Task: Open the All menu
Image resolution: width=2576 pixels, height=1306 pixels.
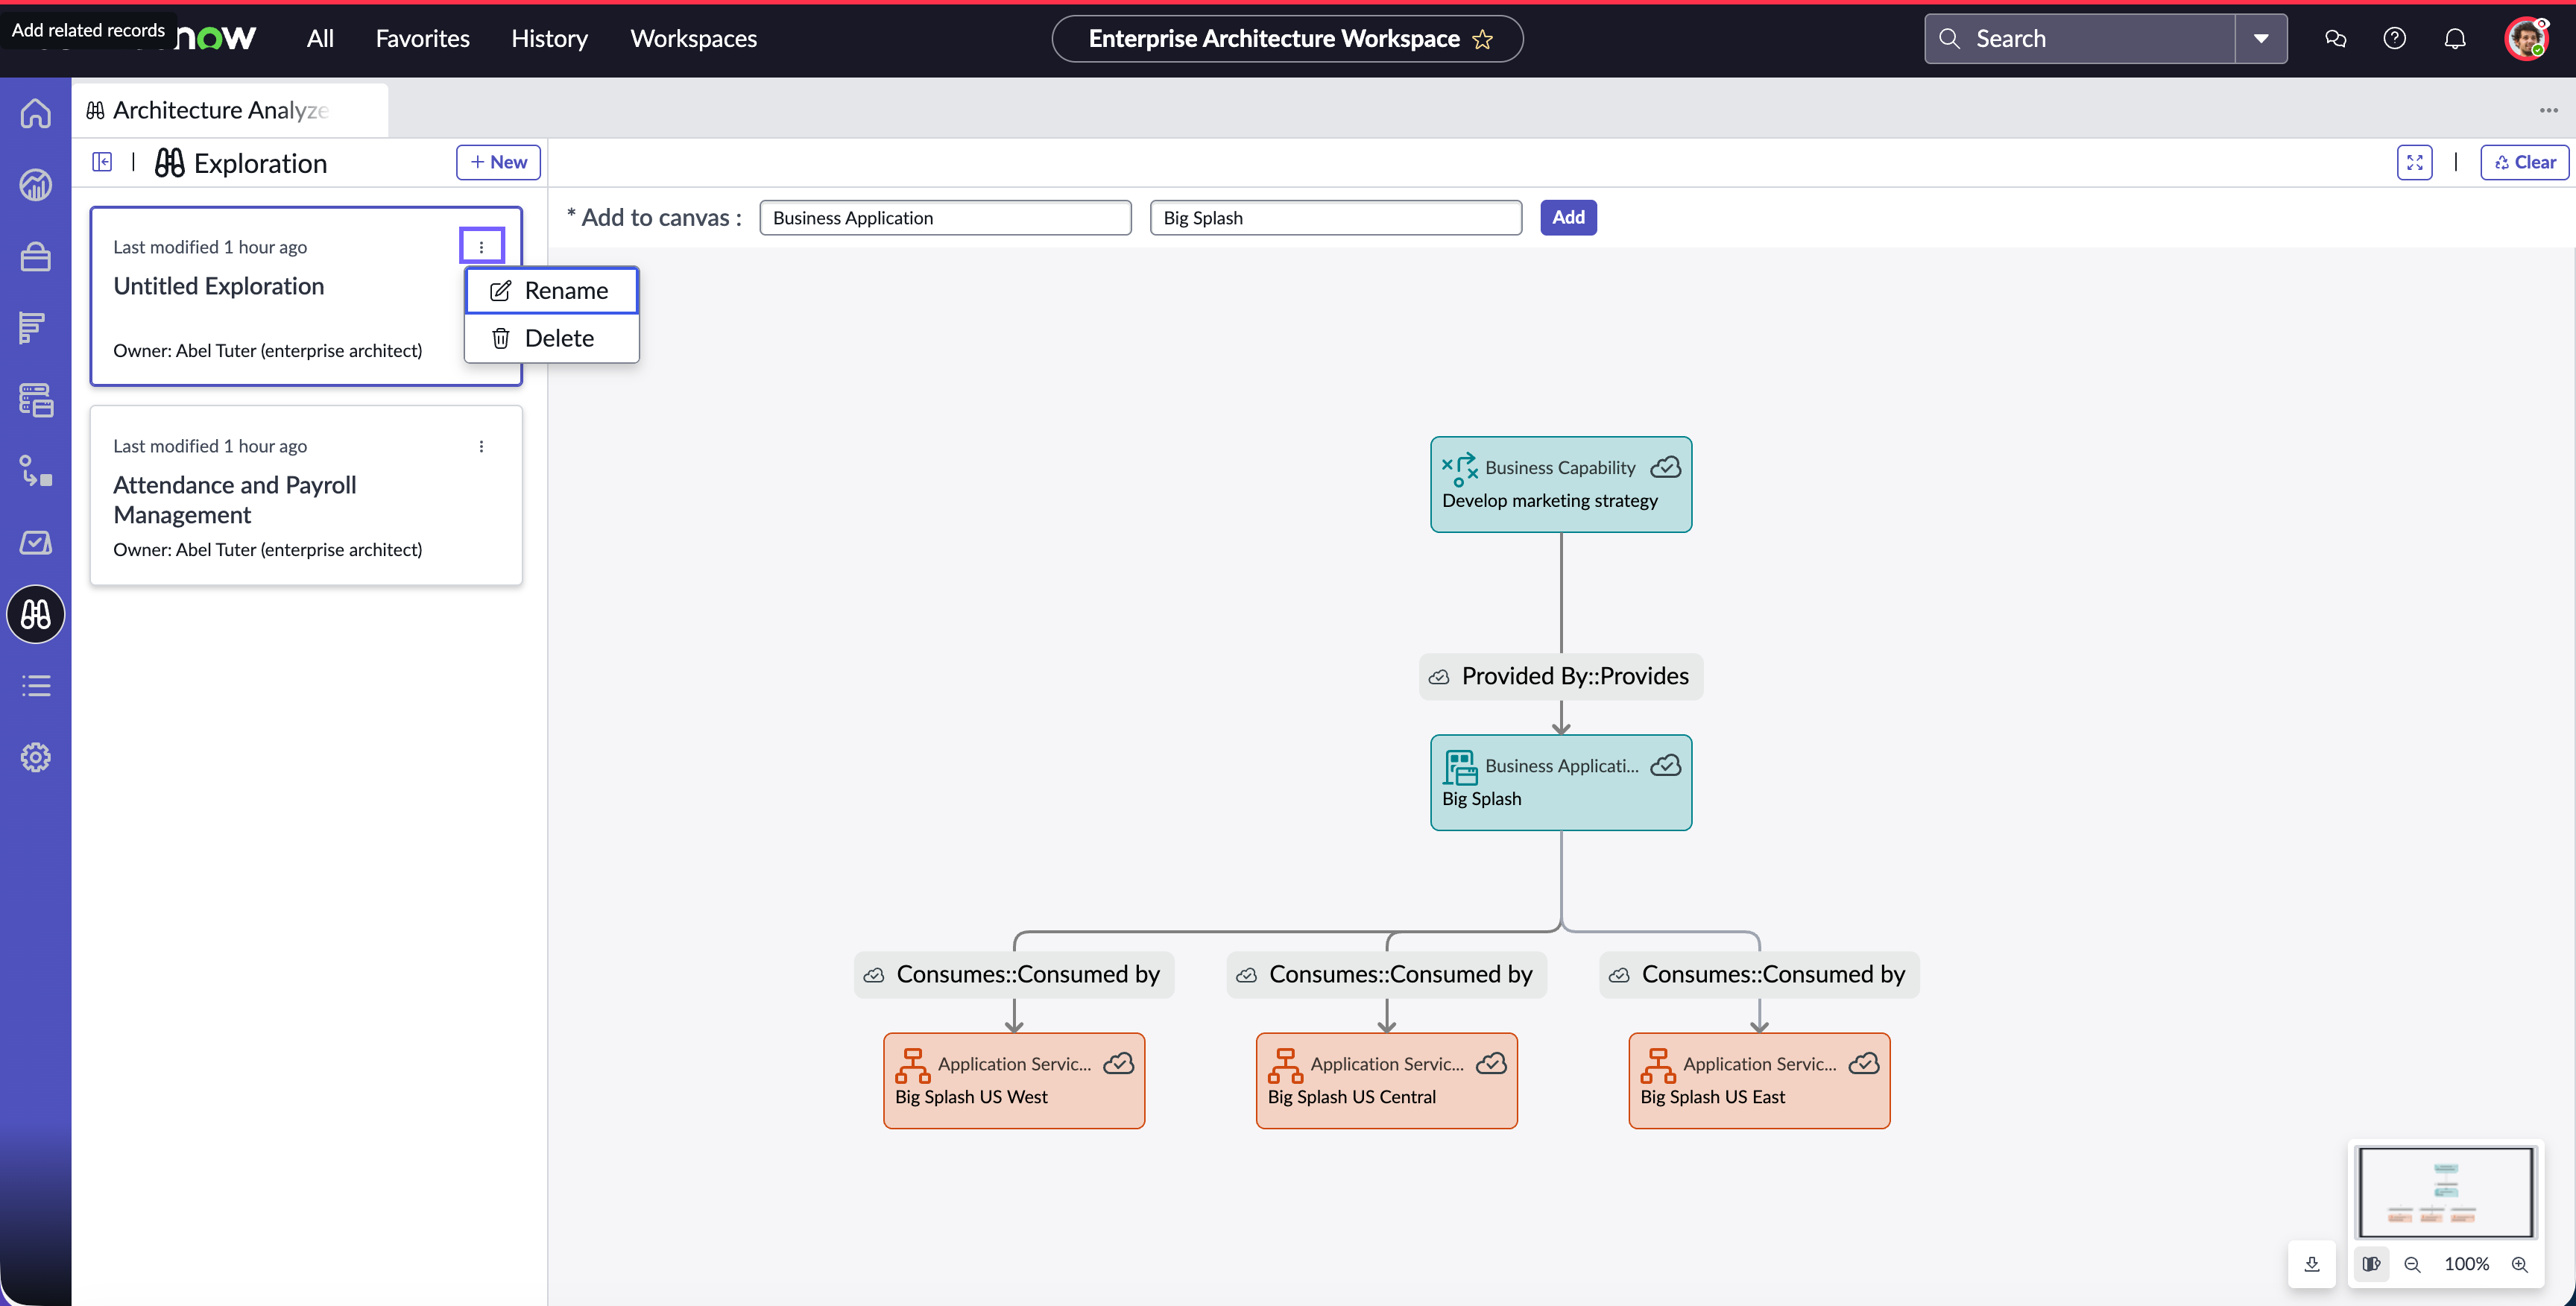Action: click(320, 38)
